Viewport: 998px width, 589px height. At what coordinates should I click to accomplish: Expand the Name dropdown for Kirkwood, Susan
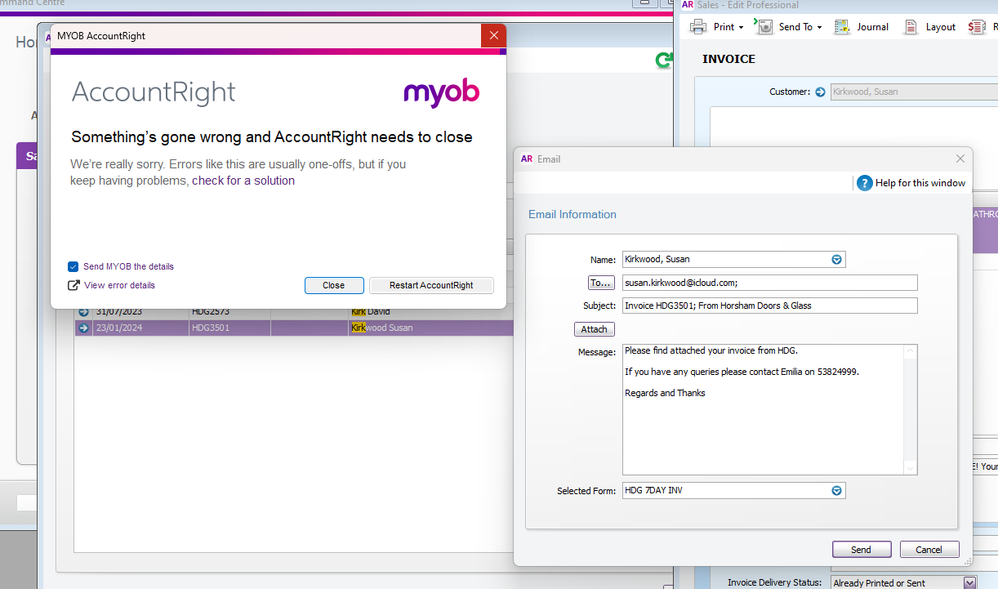(x=837, y=260)
